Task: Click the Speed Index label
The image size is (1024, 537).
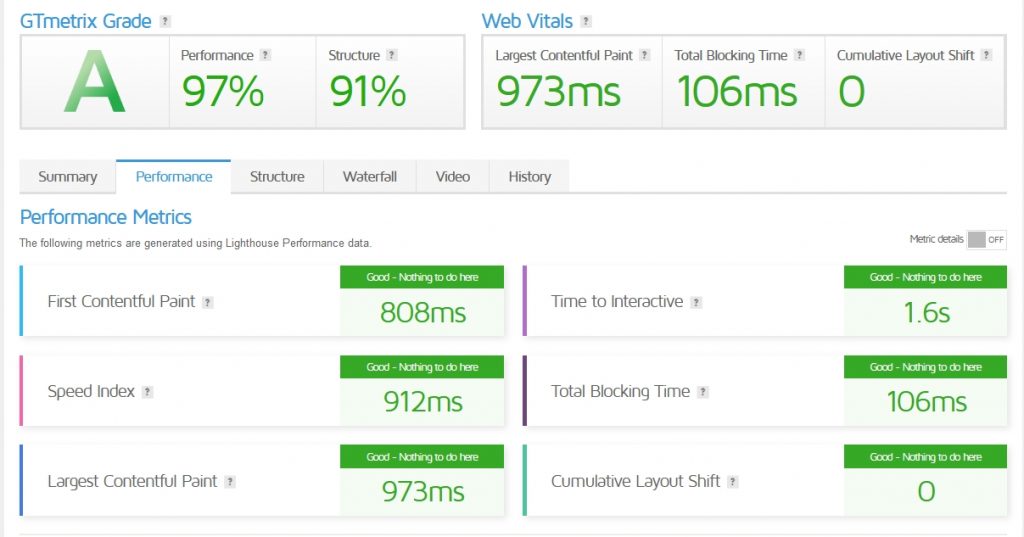Action: point(91,391)
